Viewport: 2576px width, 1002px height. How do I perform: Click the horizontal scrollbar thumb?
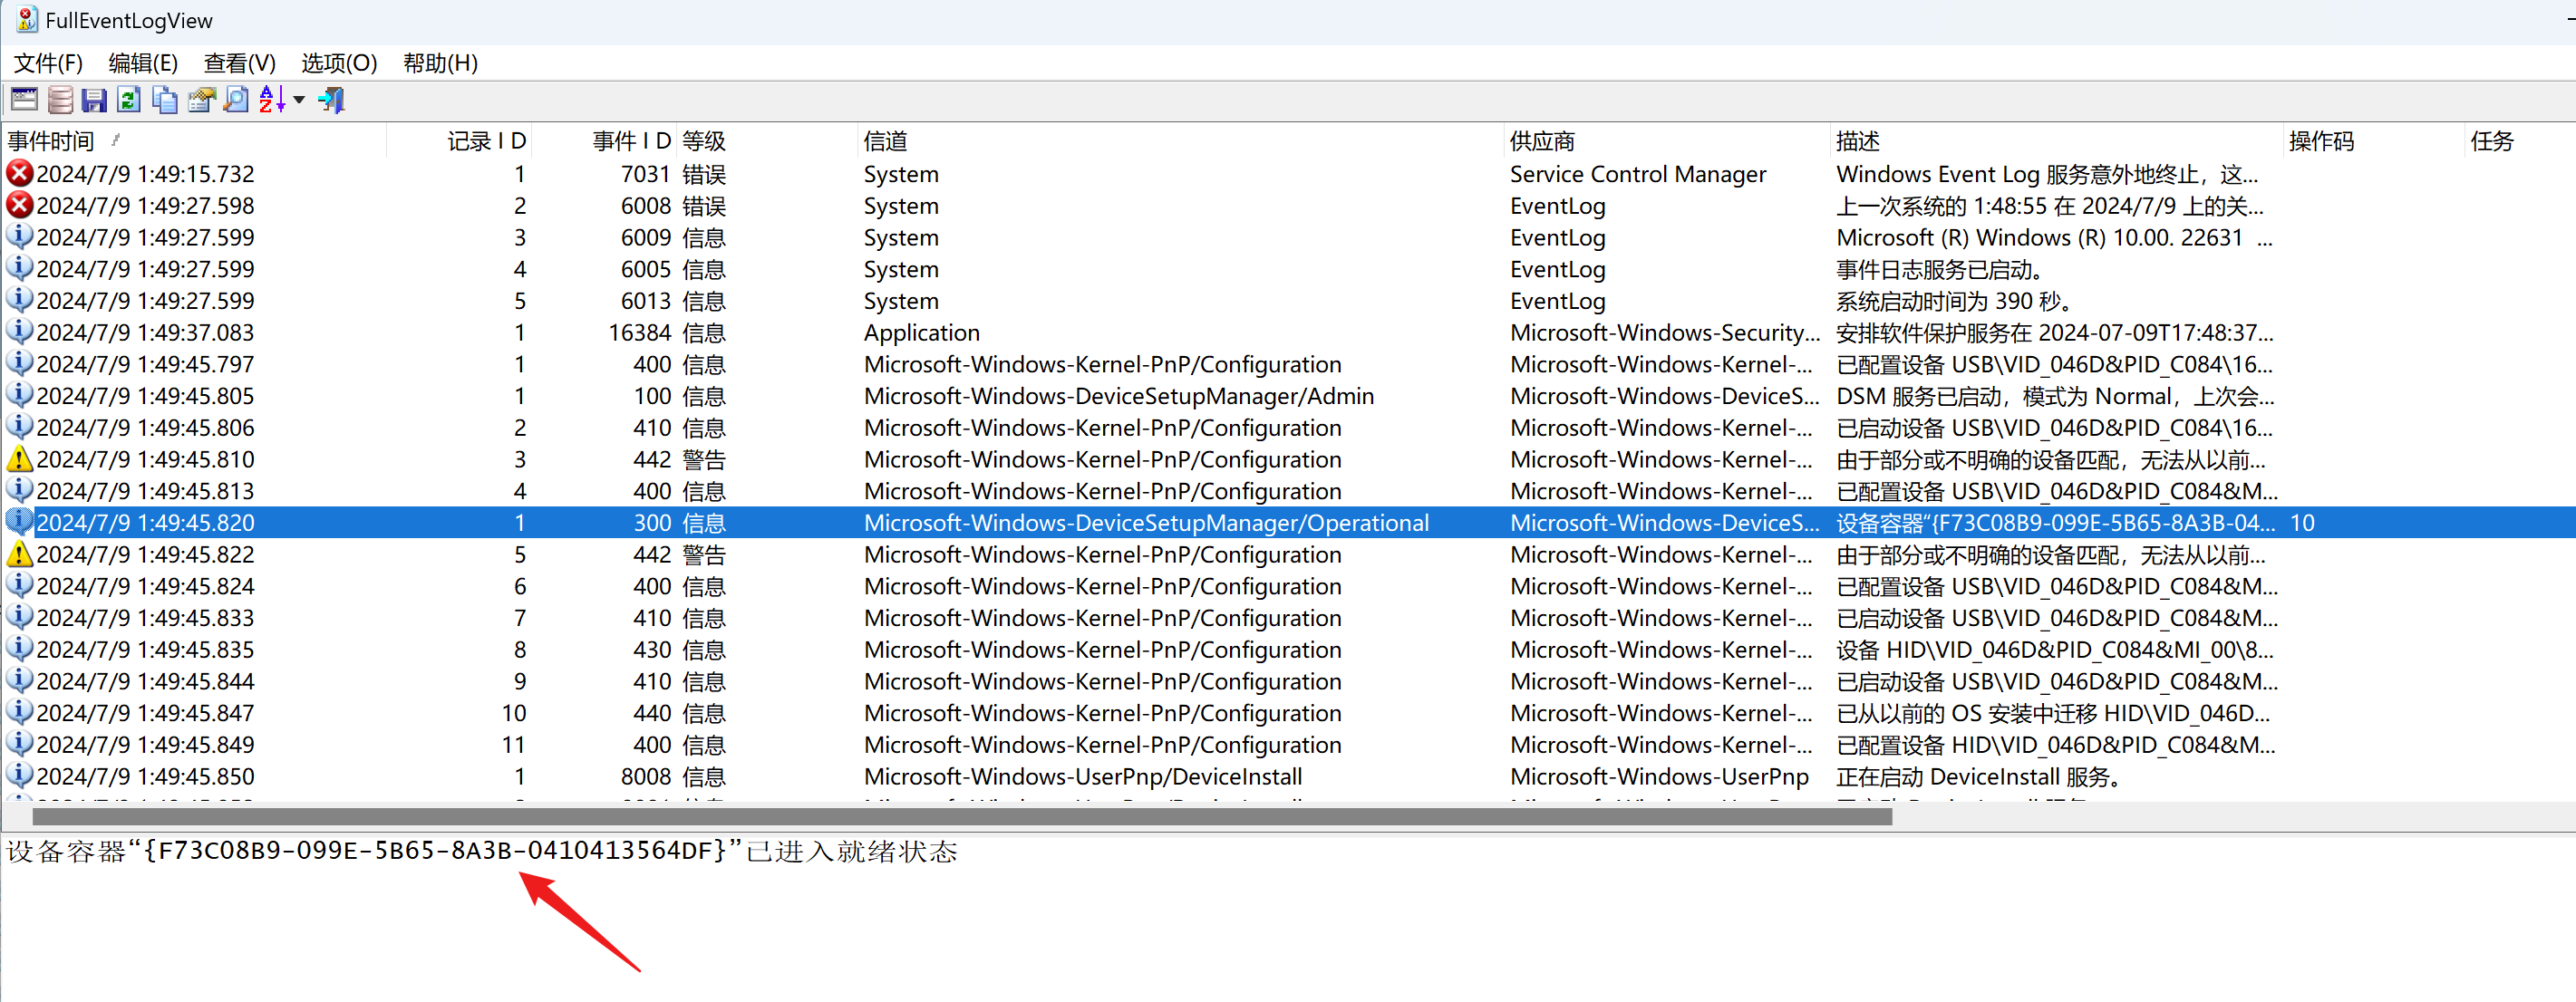960,817
